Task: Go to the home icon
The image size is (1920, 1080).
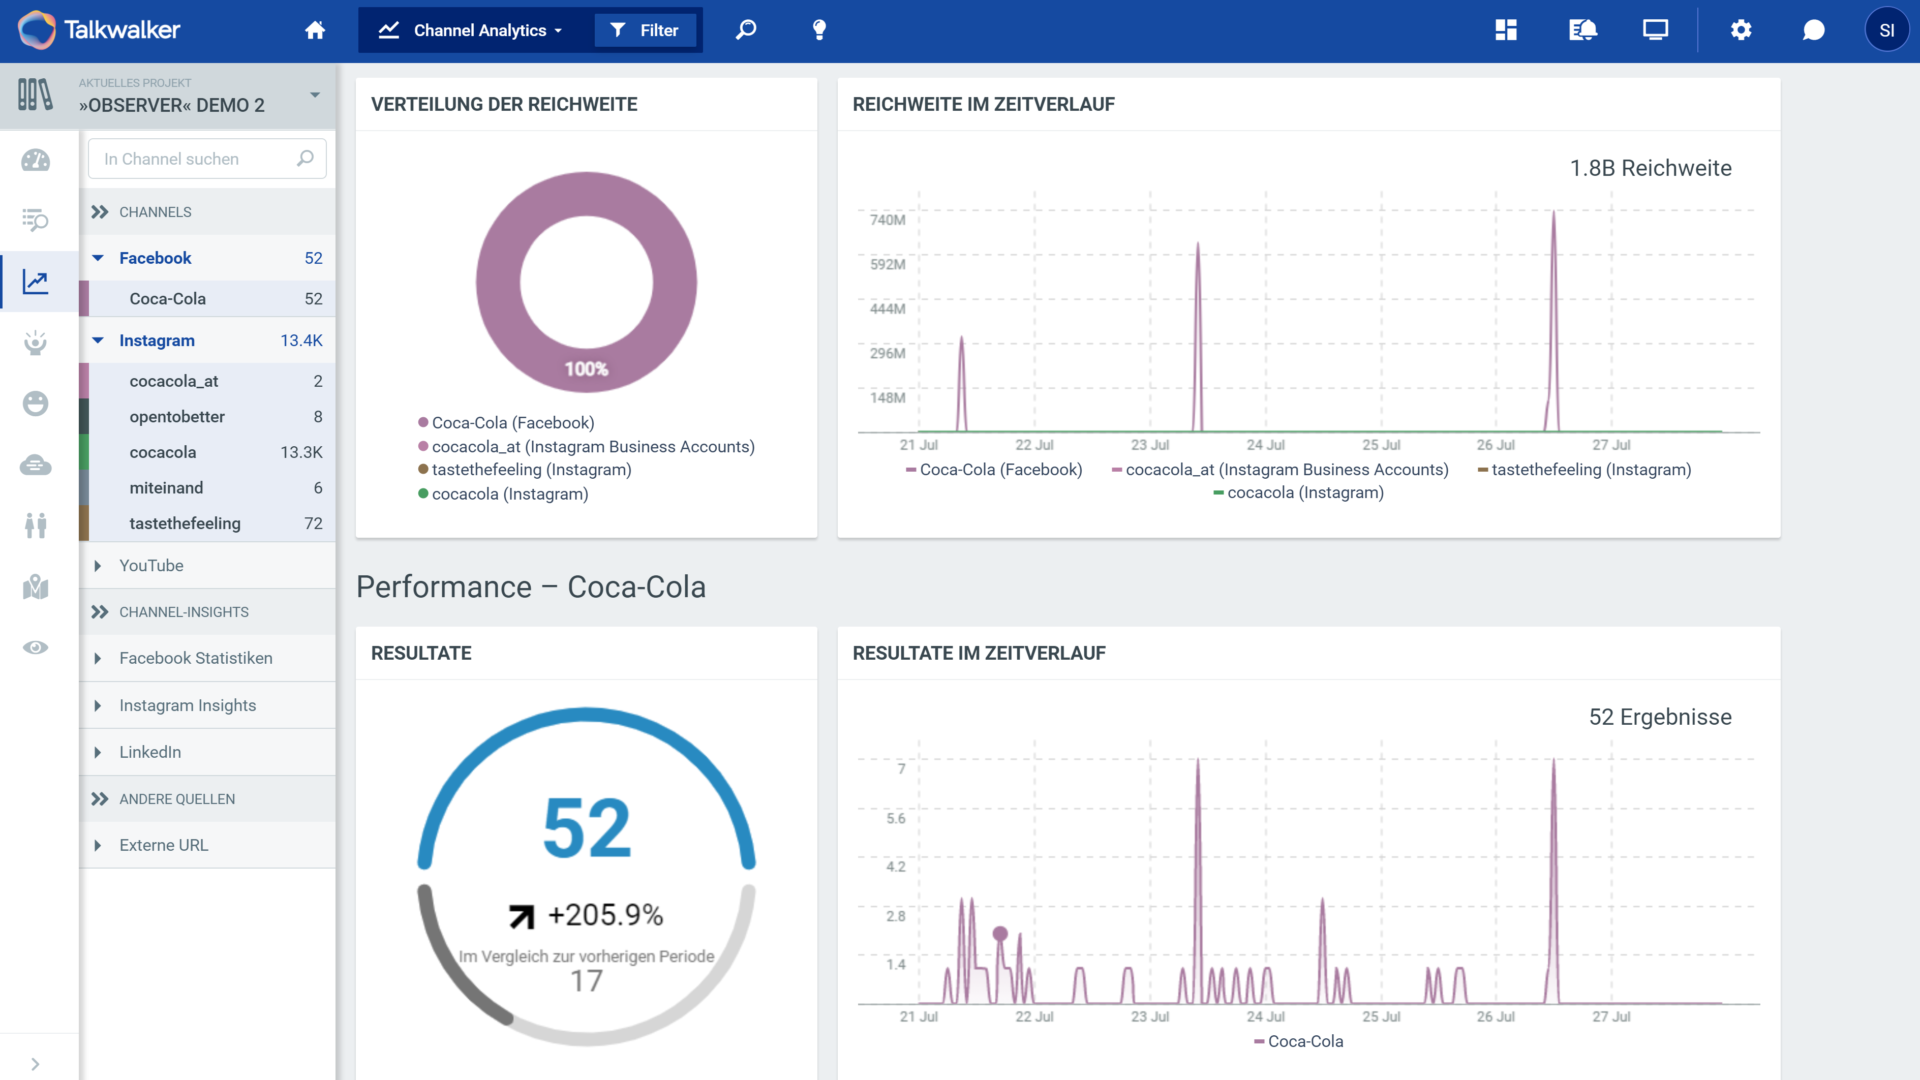Action: coord(315,30)
